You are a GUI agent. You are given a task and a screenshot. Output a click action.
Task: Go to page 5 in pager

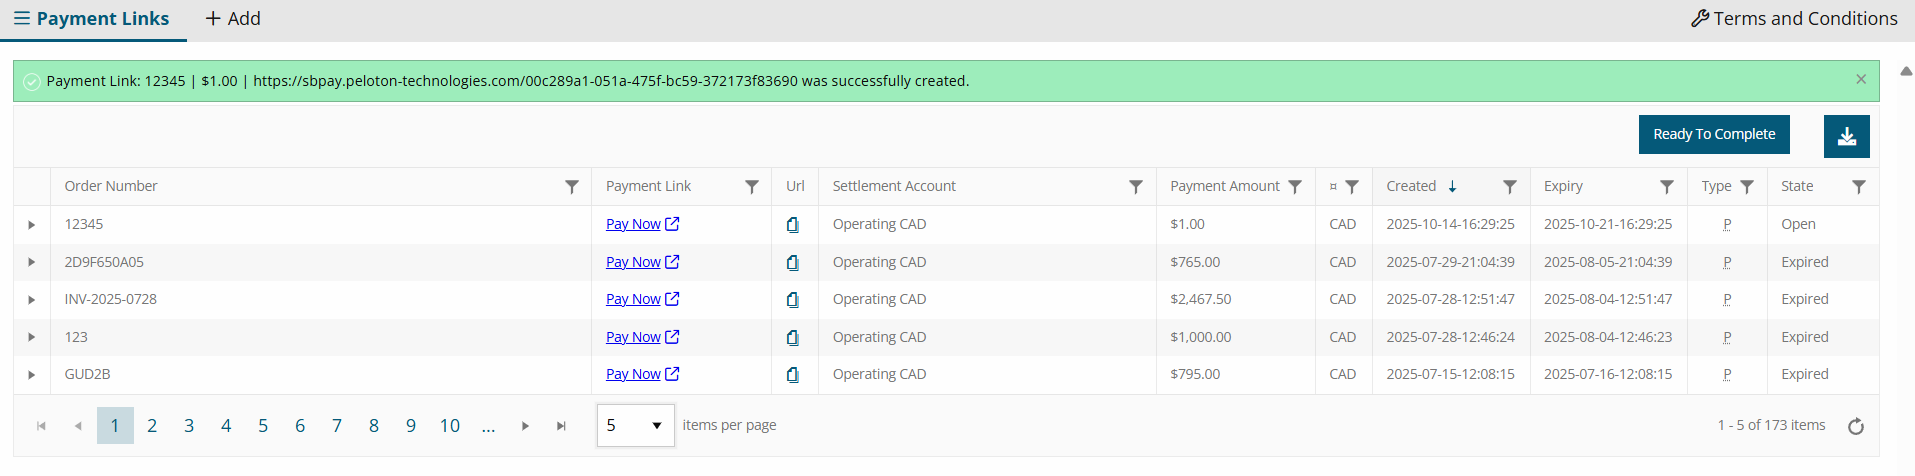pyautogui.click(x=263, y=426)
